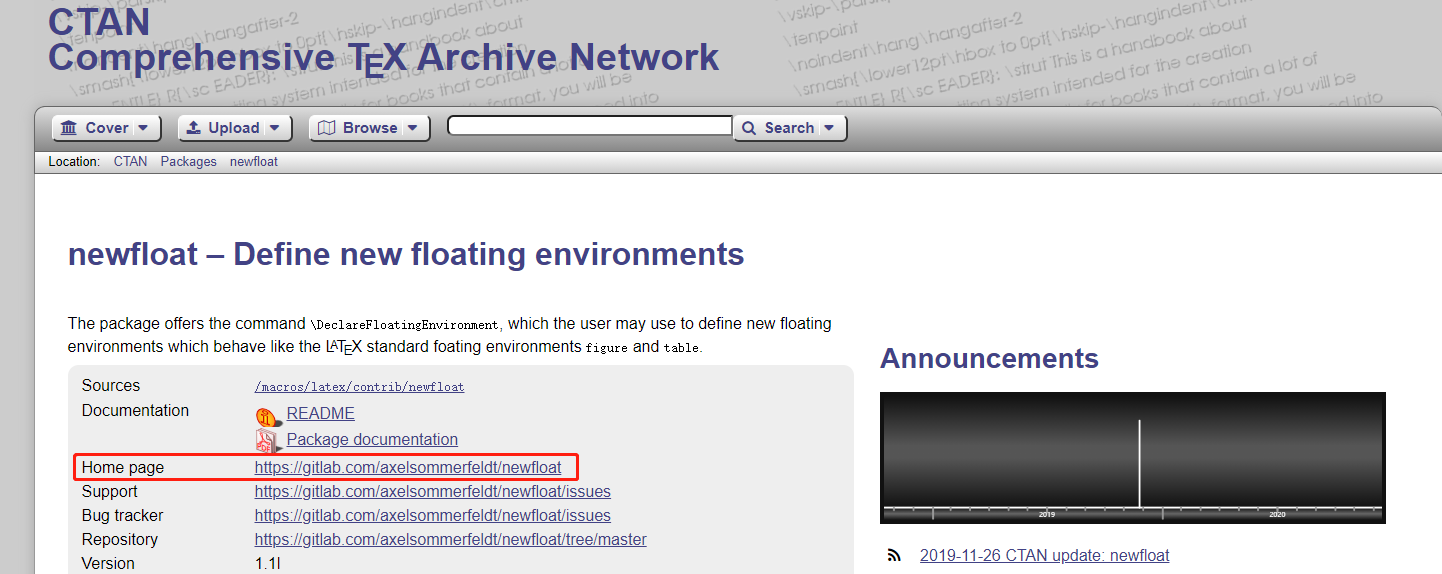
Task: Click the Home page row label
Action: pos(123,467)
